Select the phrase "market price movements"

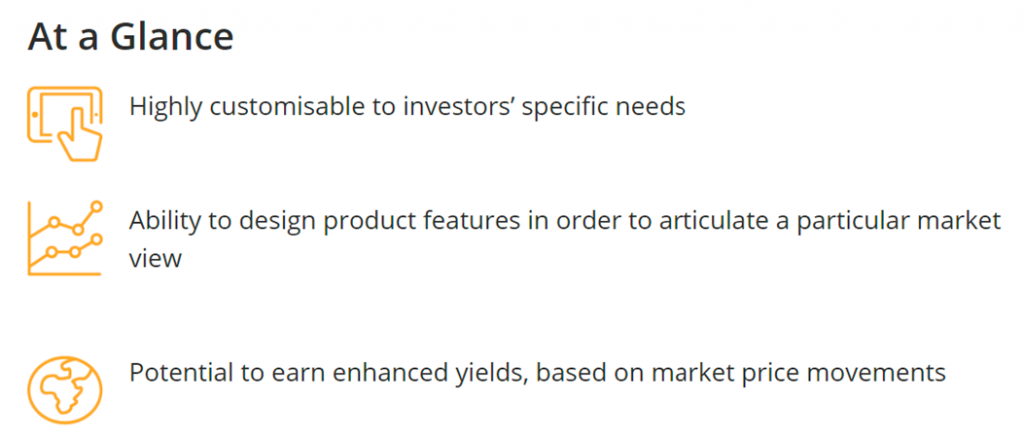pyautogui.click(x=799, y=373)
